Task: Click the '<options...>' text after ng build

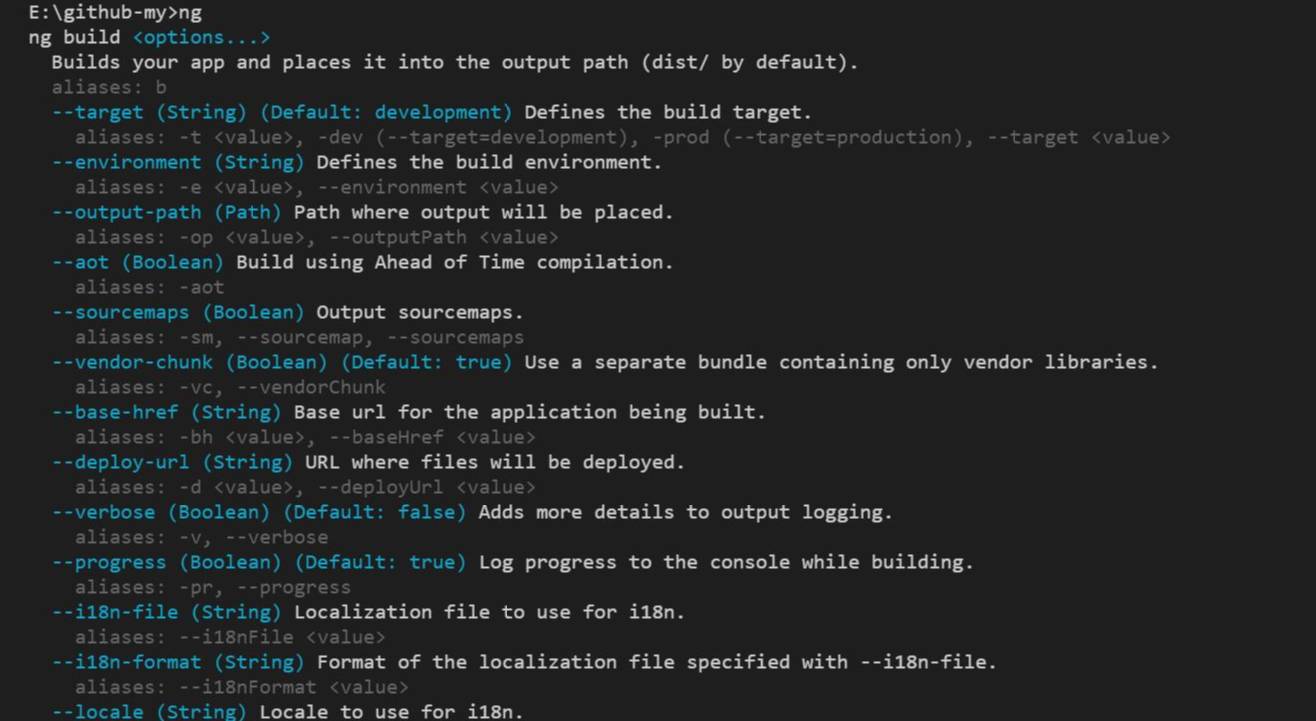Action: pos(201,38)
